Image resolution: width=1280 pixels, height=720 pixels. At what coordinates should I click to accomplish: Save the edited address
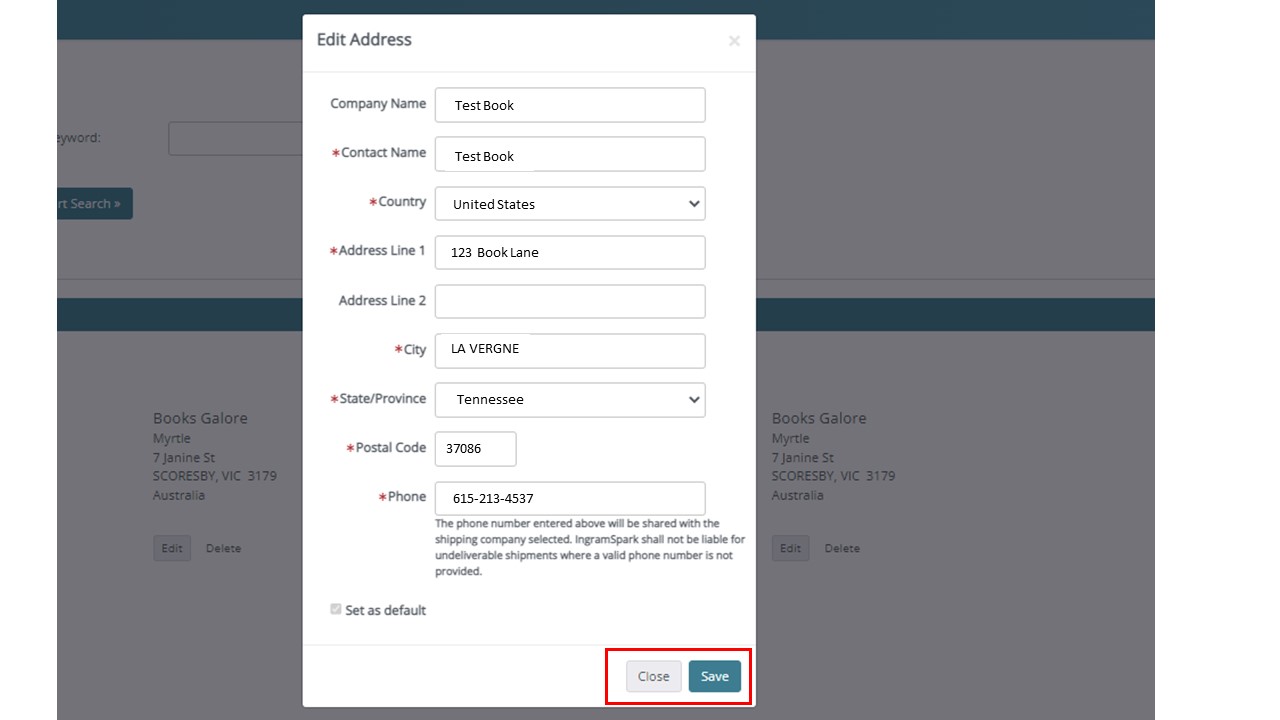tap(715, 676)
